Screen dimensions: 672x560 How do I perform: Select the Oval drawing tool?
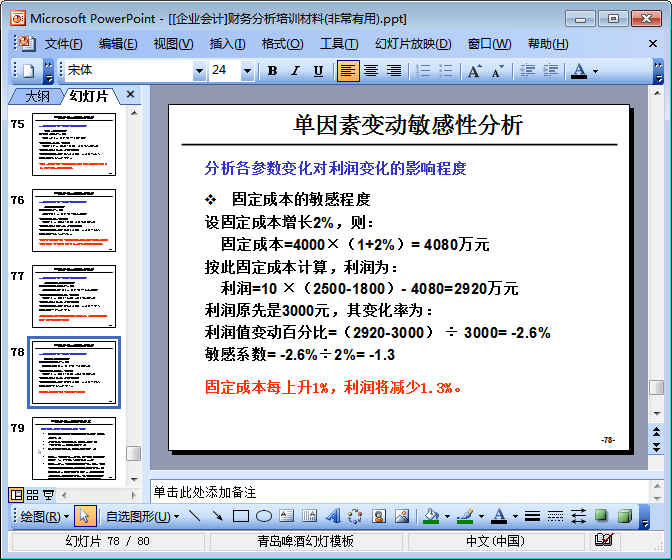264,516
